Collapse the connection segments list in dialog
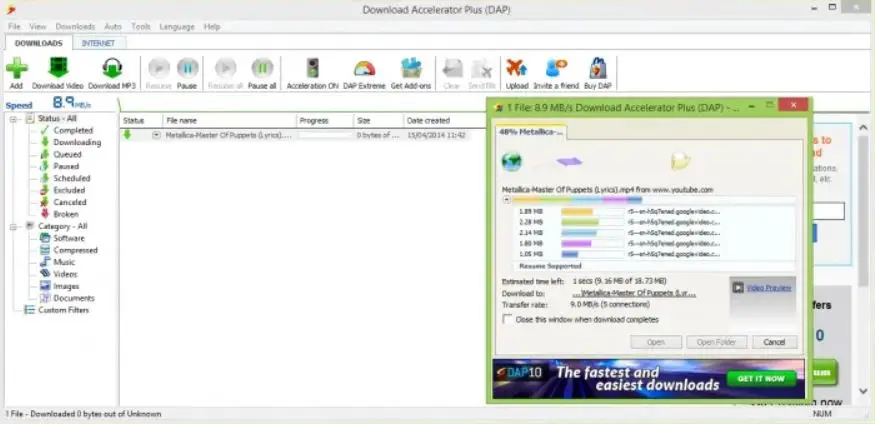 pos(507,200)
